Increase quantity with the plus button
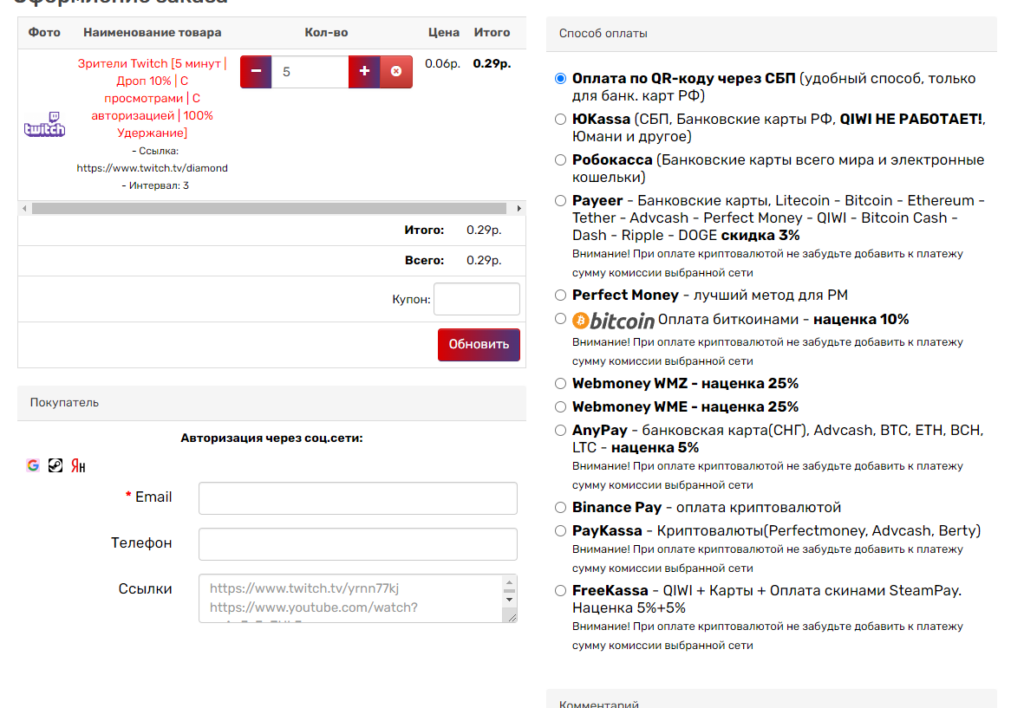 [364, 71]
